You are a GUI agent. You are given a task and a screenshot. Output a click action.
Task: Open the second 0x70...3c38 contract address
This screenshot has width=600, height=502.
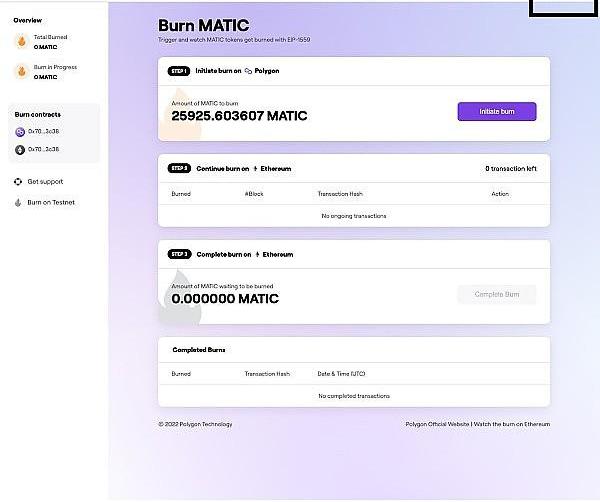[x=44, y=149]
